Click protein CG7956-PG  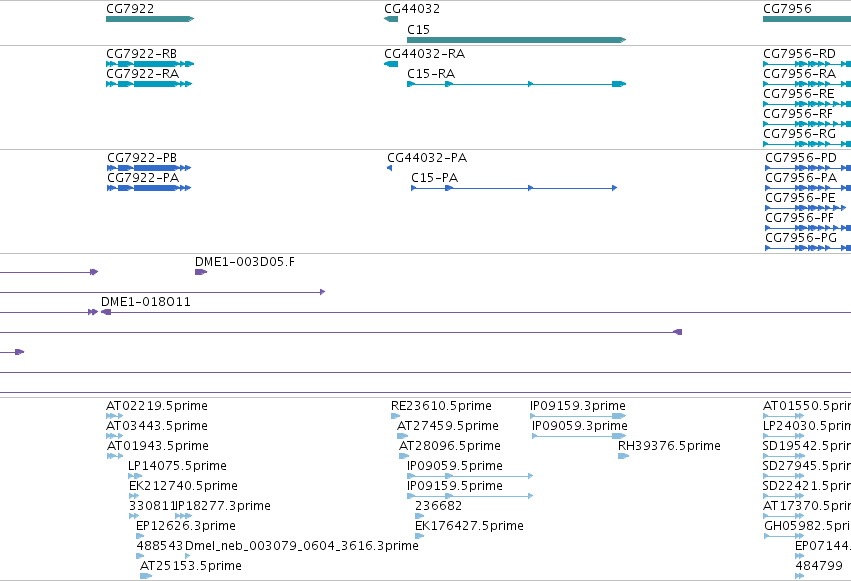[801, 238]
